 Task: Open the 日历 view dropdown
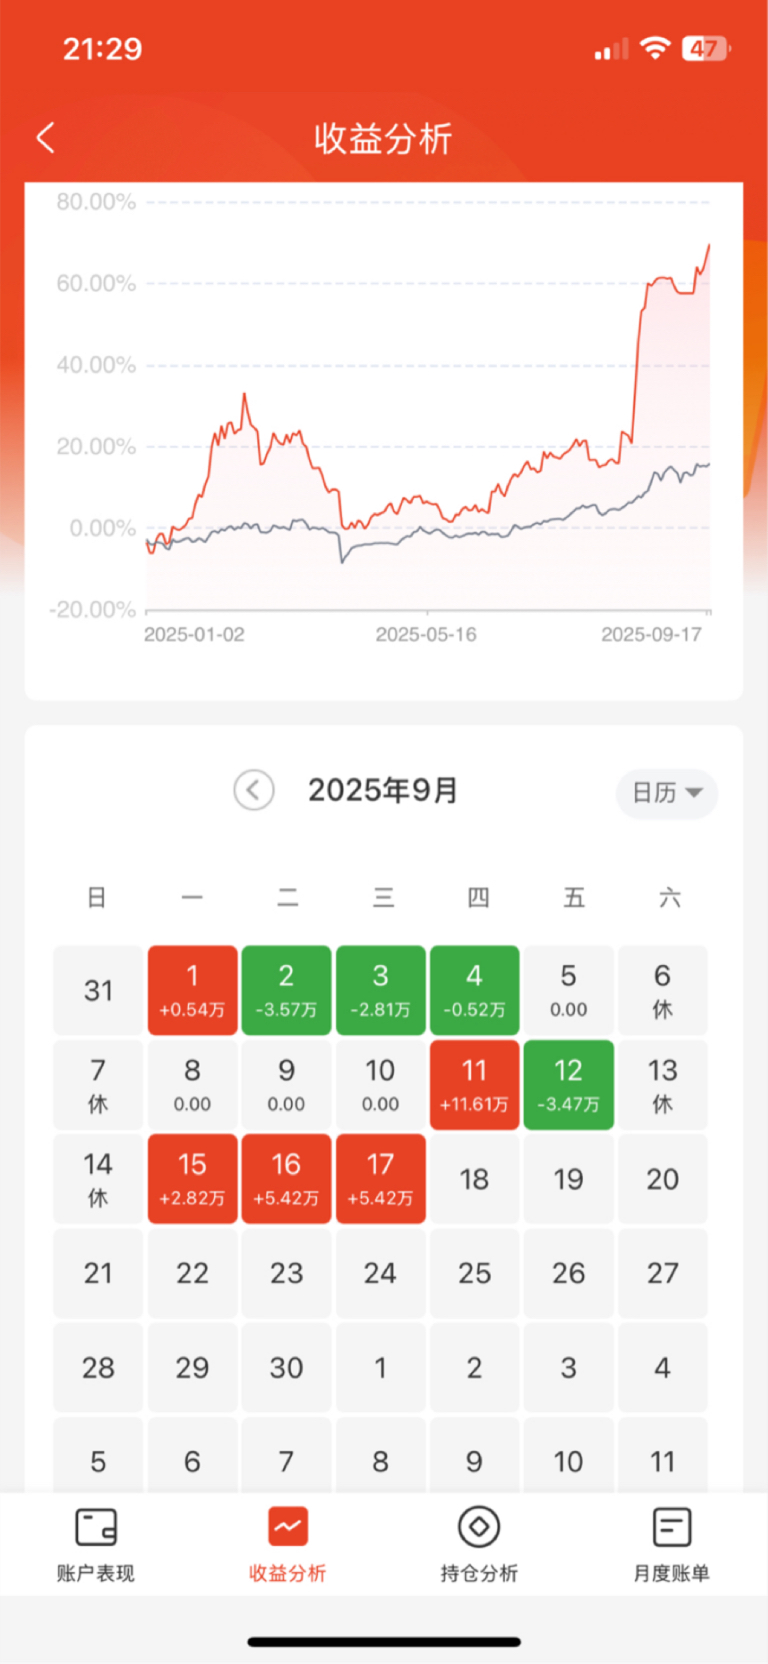tap(667, 793)
